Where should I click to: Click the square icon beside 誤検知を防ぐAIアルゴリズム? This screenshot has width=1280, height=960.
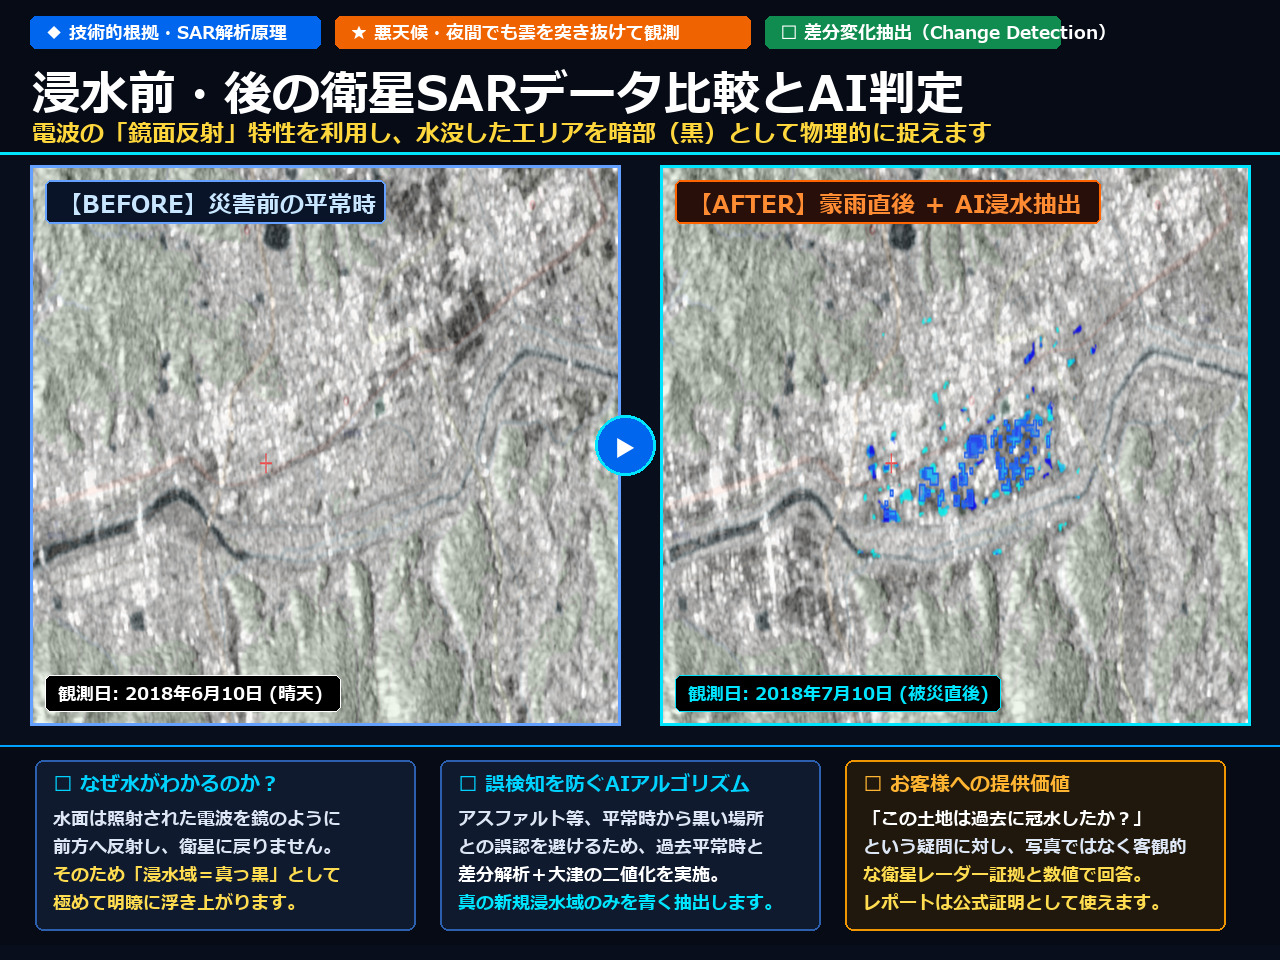(x=467, y=784)
